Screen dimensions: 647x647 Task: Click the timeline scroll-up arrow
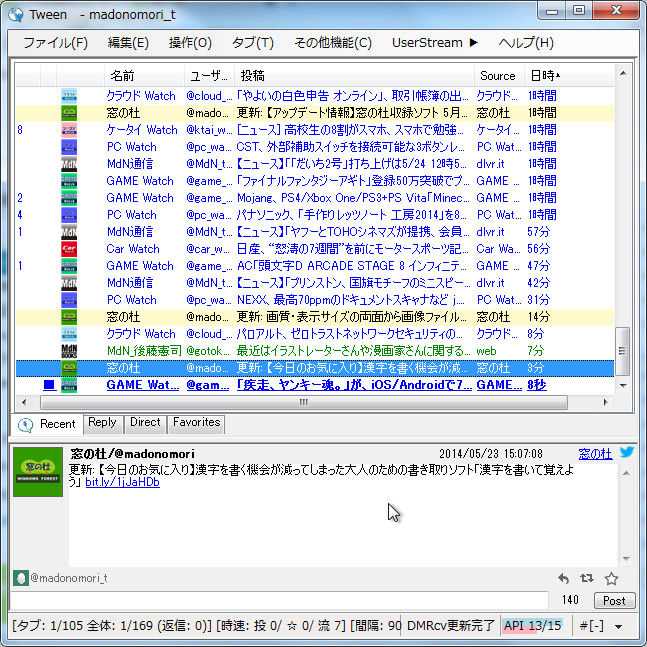(623, 73)
